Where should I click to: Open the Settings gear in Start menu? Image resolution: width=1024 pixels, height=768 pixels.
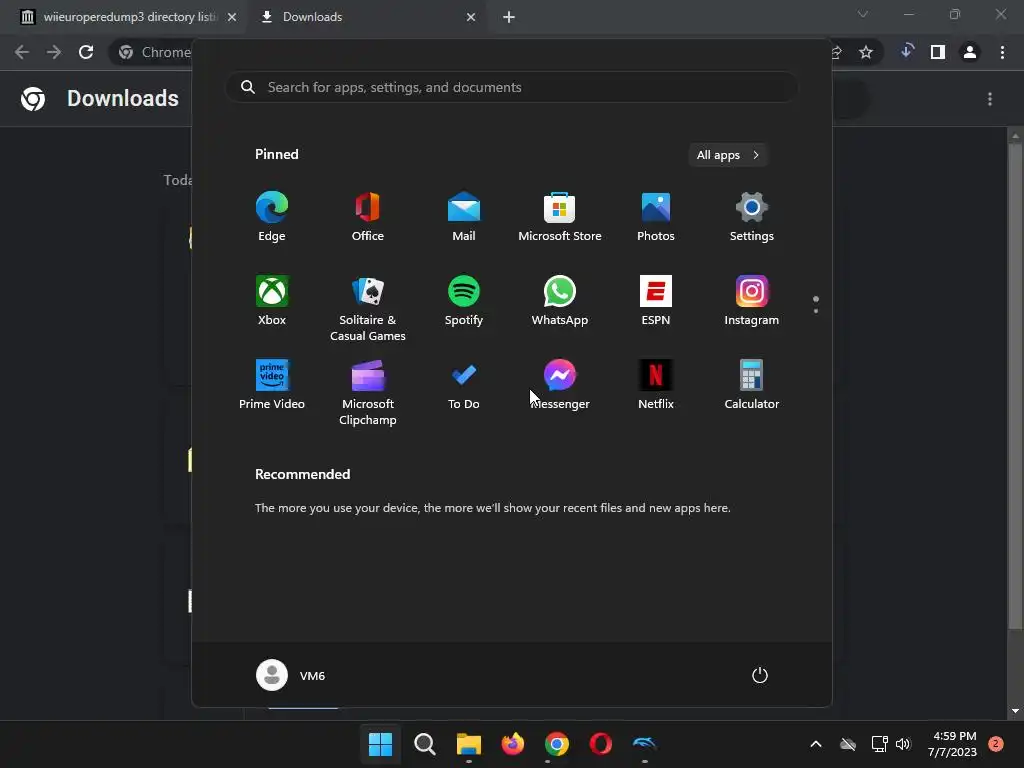tap(752, 216)
